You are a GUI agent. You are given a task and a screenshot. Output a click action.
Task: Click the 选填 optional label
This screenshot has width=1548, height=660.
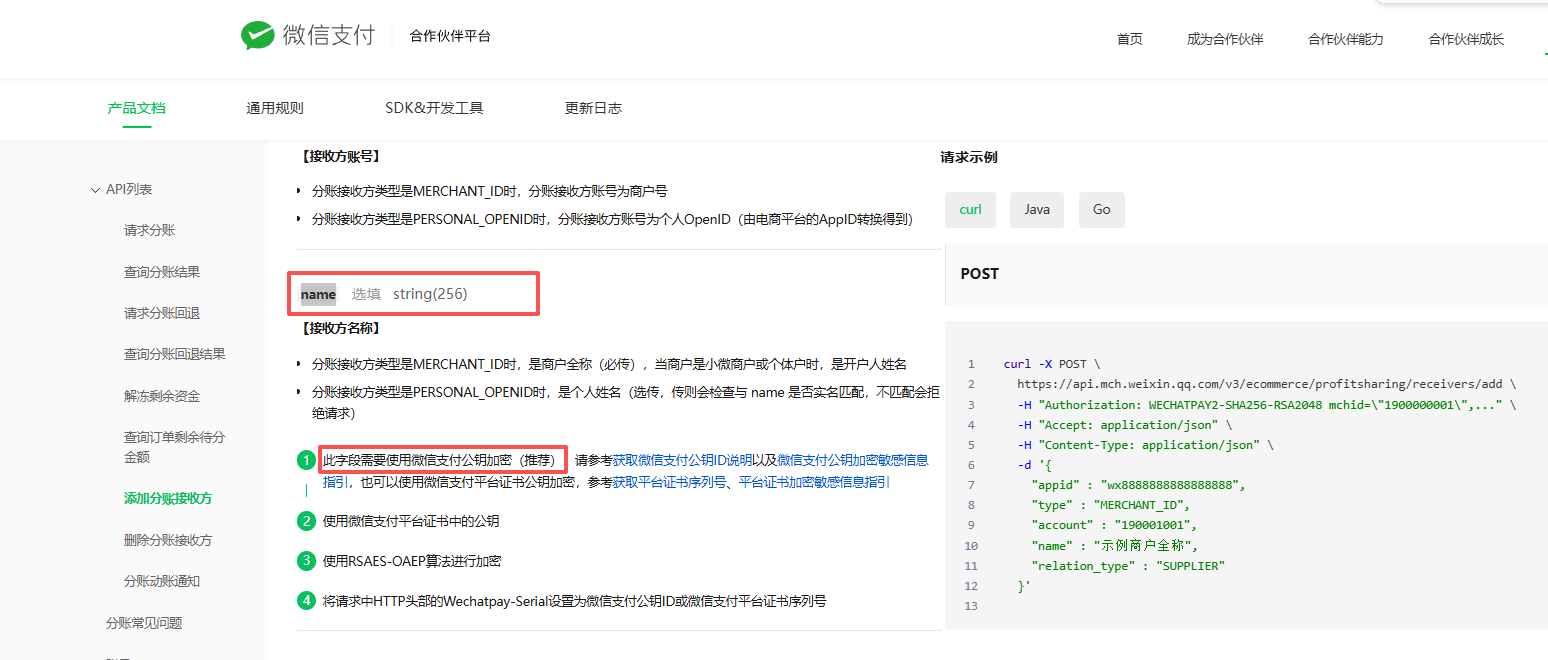click(366, 294)
